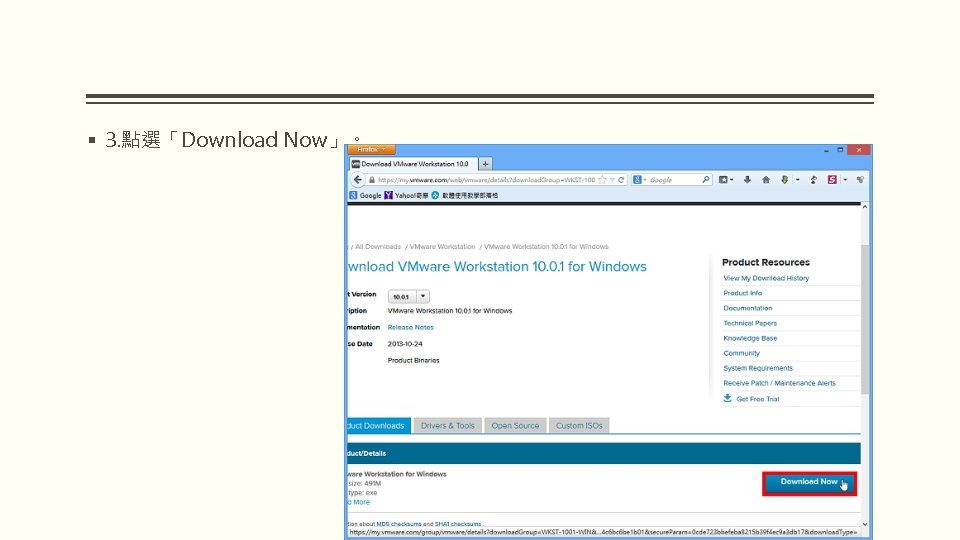Click the Download Now button
The image size is (960, 540).
click(809, 483)
